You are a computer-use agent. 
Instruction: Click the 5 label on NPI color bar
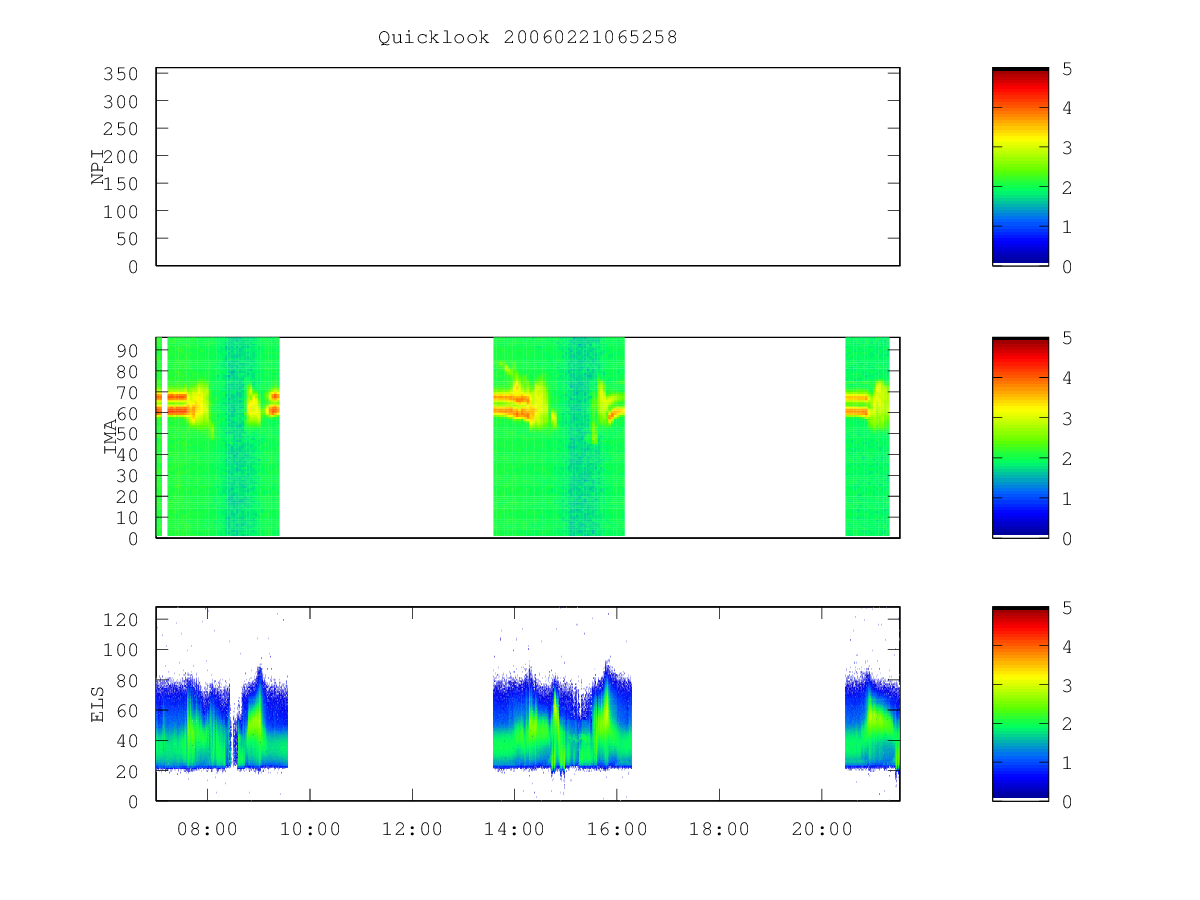pos(1068,69)
